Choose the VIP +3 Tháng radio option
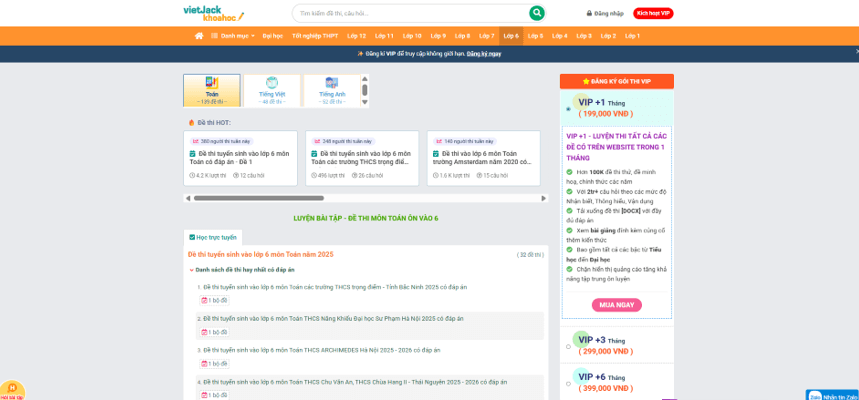The image size is (859, 400). click(568, 347)
